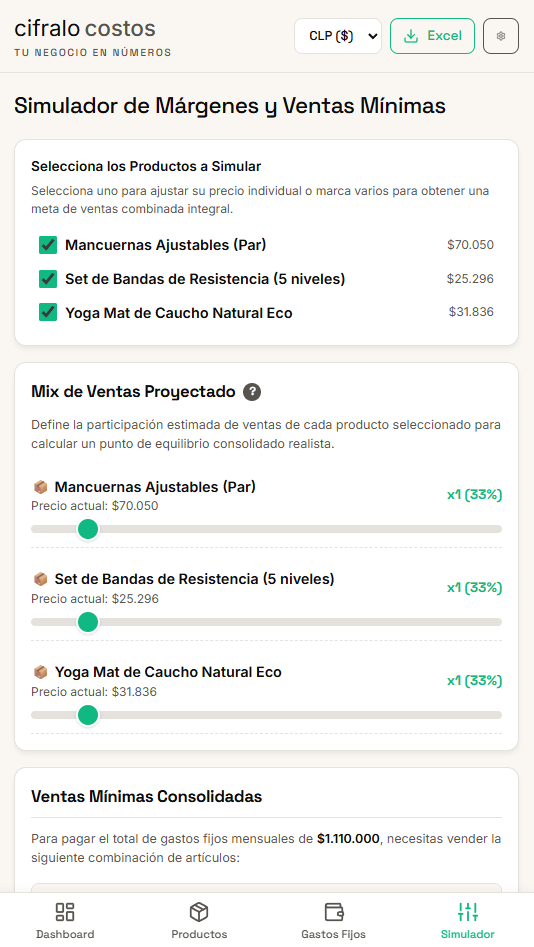Click package icon beside Set de Bandas mix

click(40, 579)
